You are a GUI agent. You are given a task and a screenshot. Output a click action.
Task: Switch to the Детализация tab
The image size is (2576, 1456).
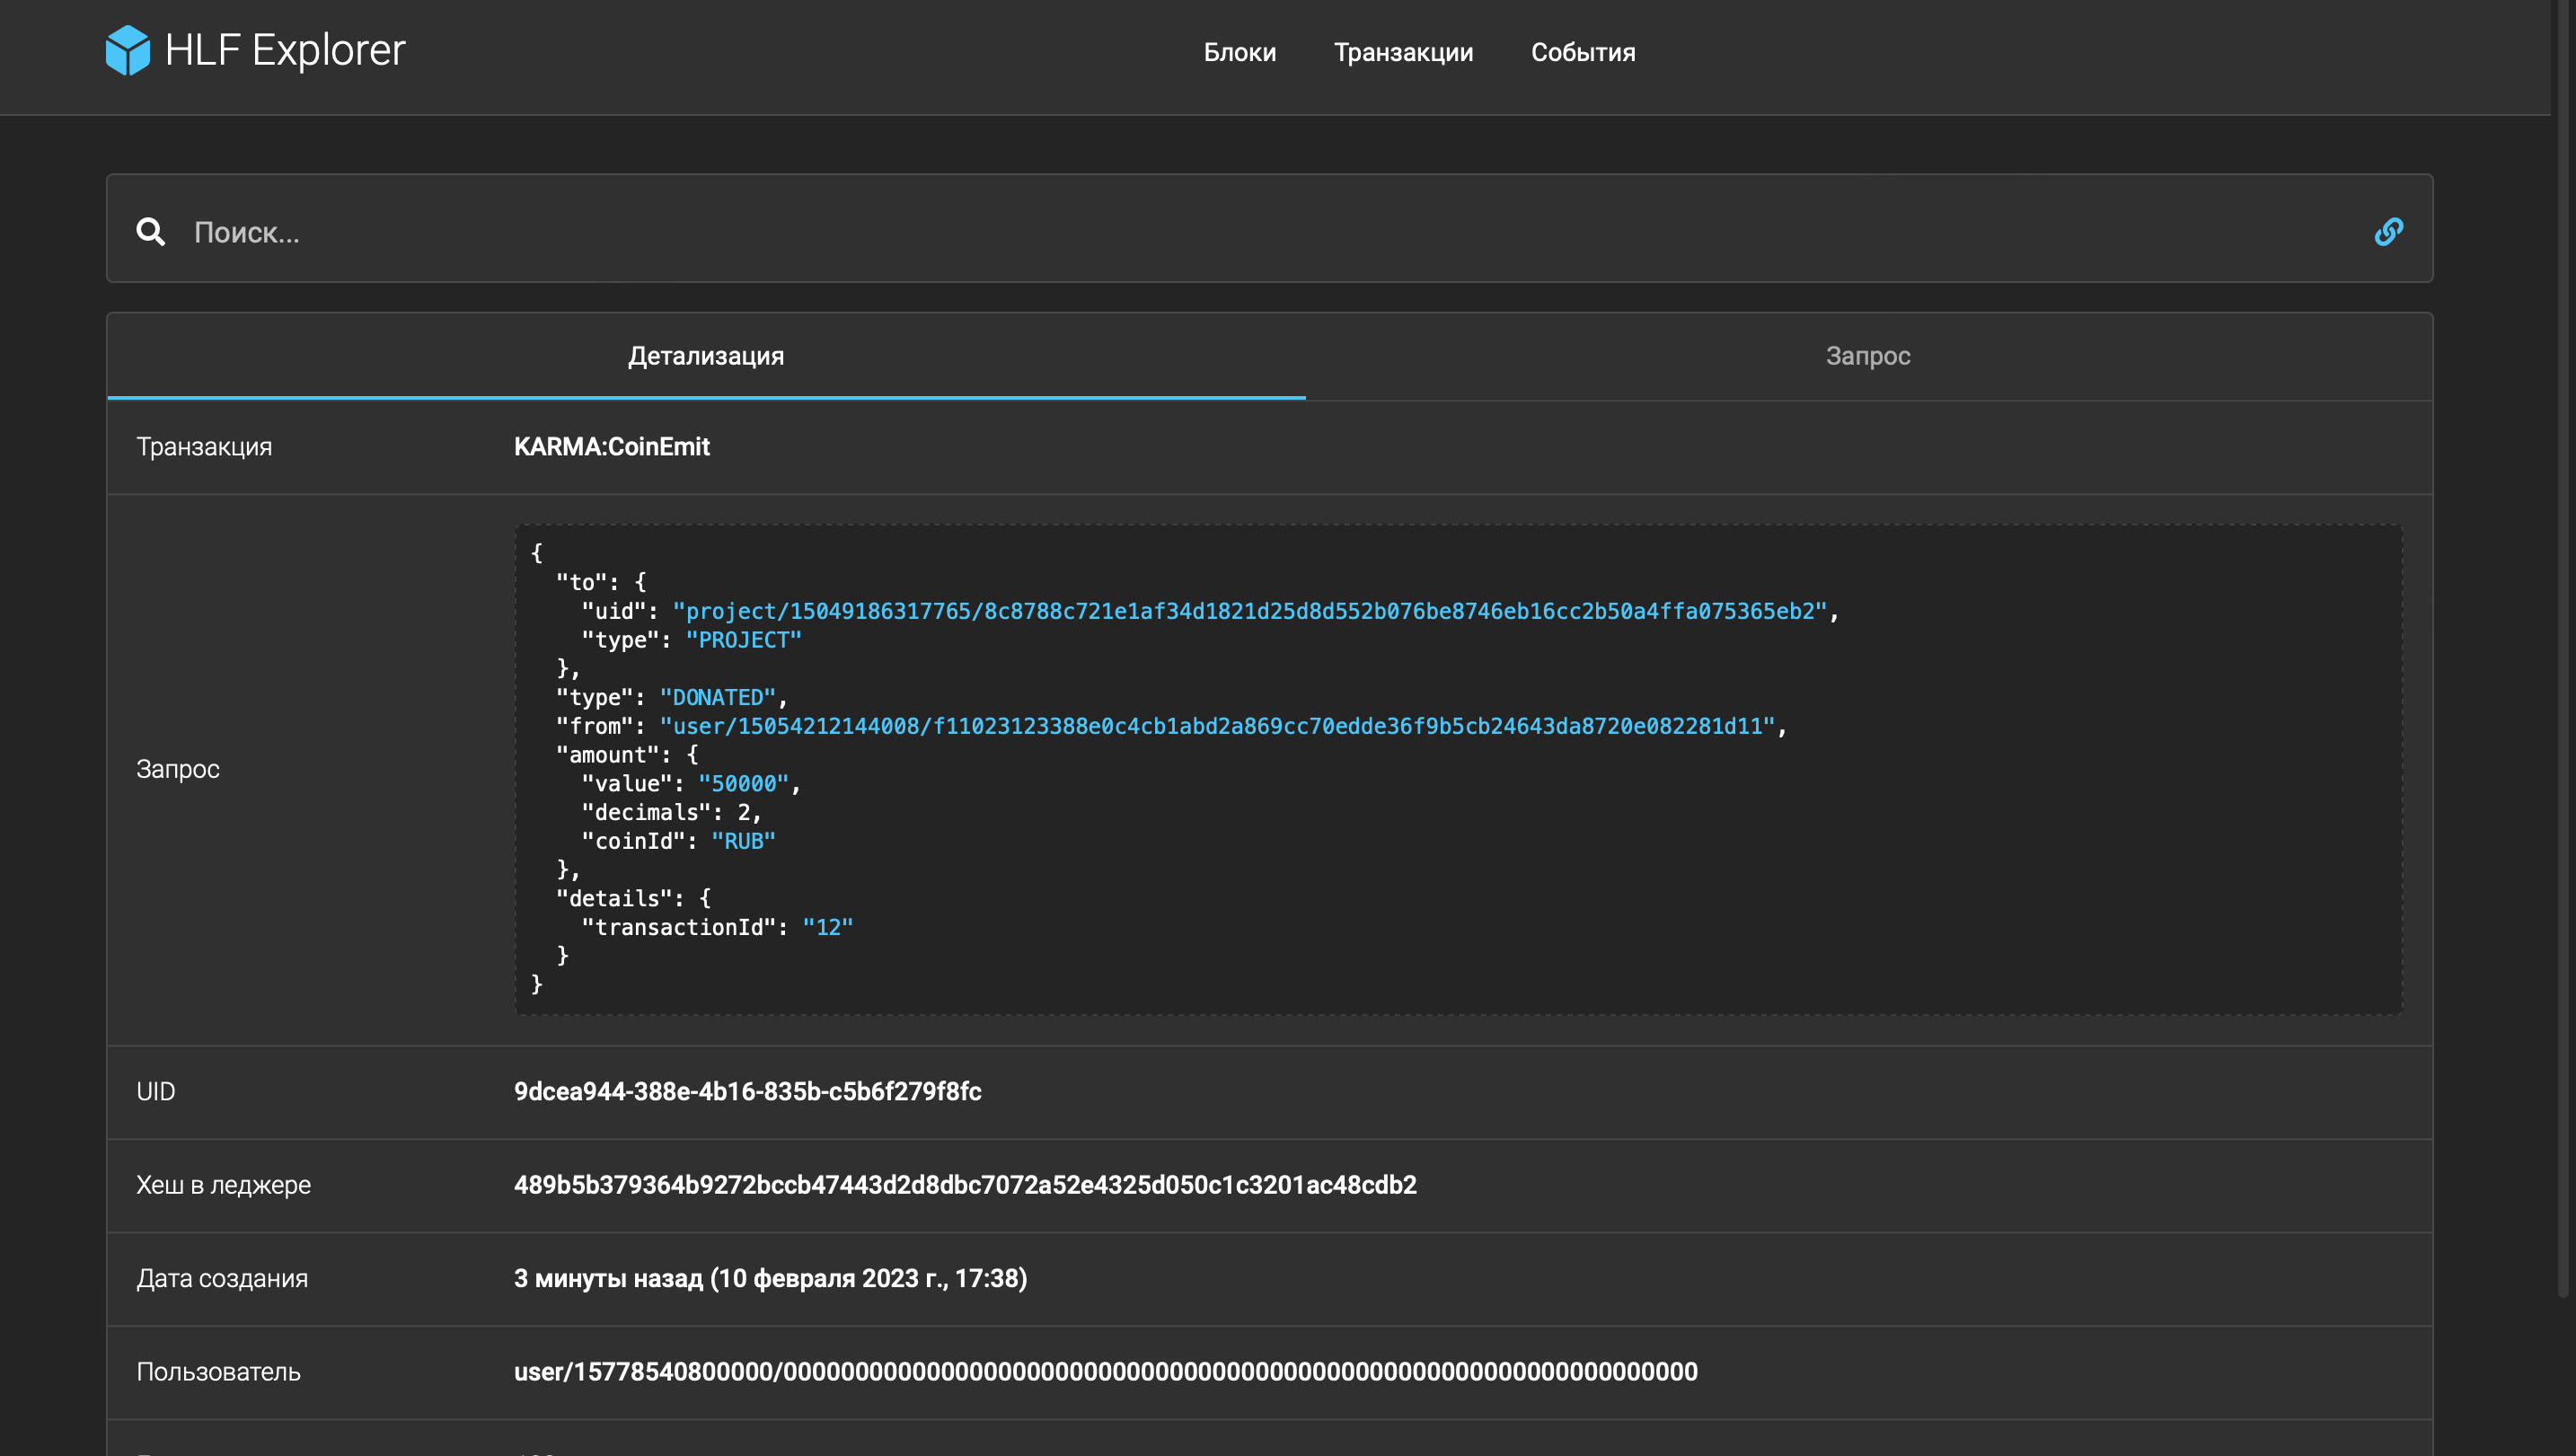point(706,356)
